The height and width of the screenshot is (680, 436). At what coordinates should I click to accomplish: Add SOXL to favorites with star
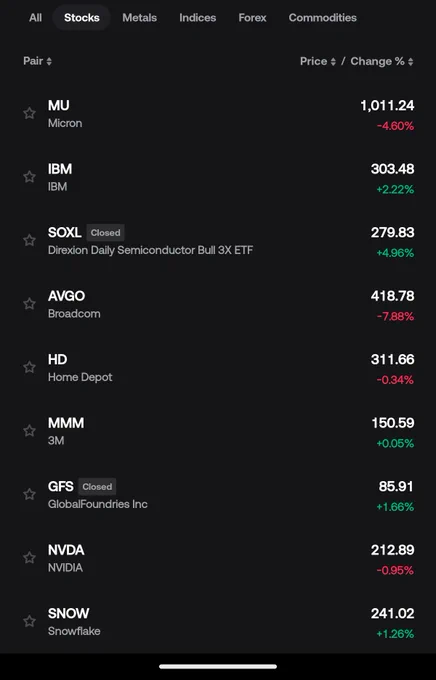[30, 240]
